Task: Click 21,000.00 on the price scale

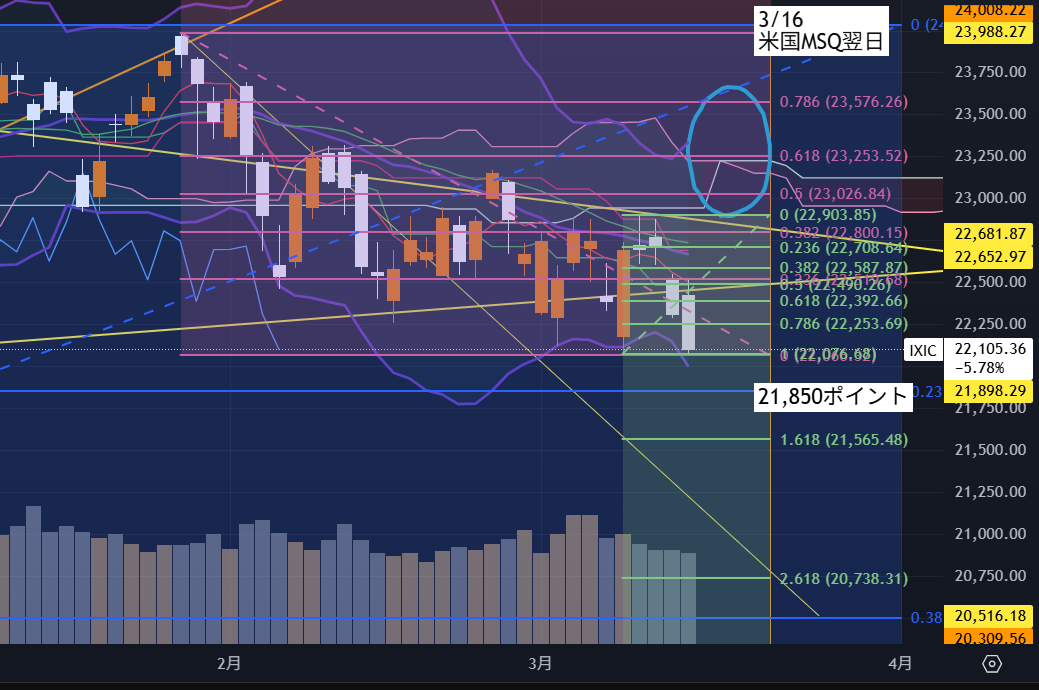Action: pyautogui.click(x=990, y=534)
